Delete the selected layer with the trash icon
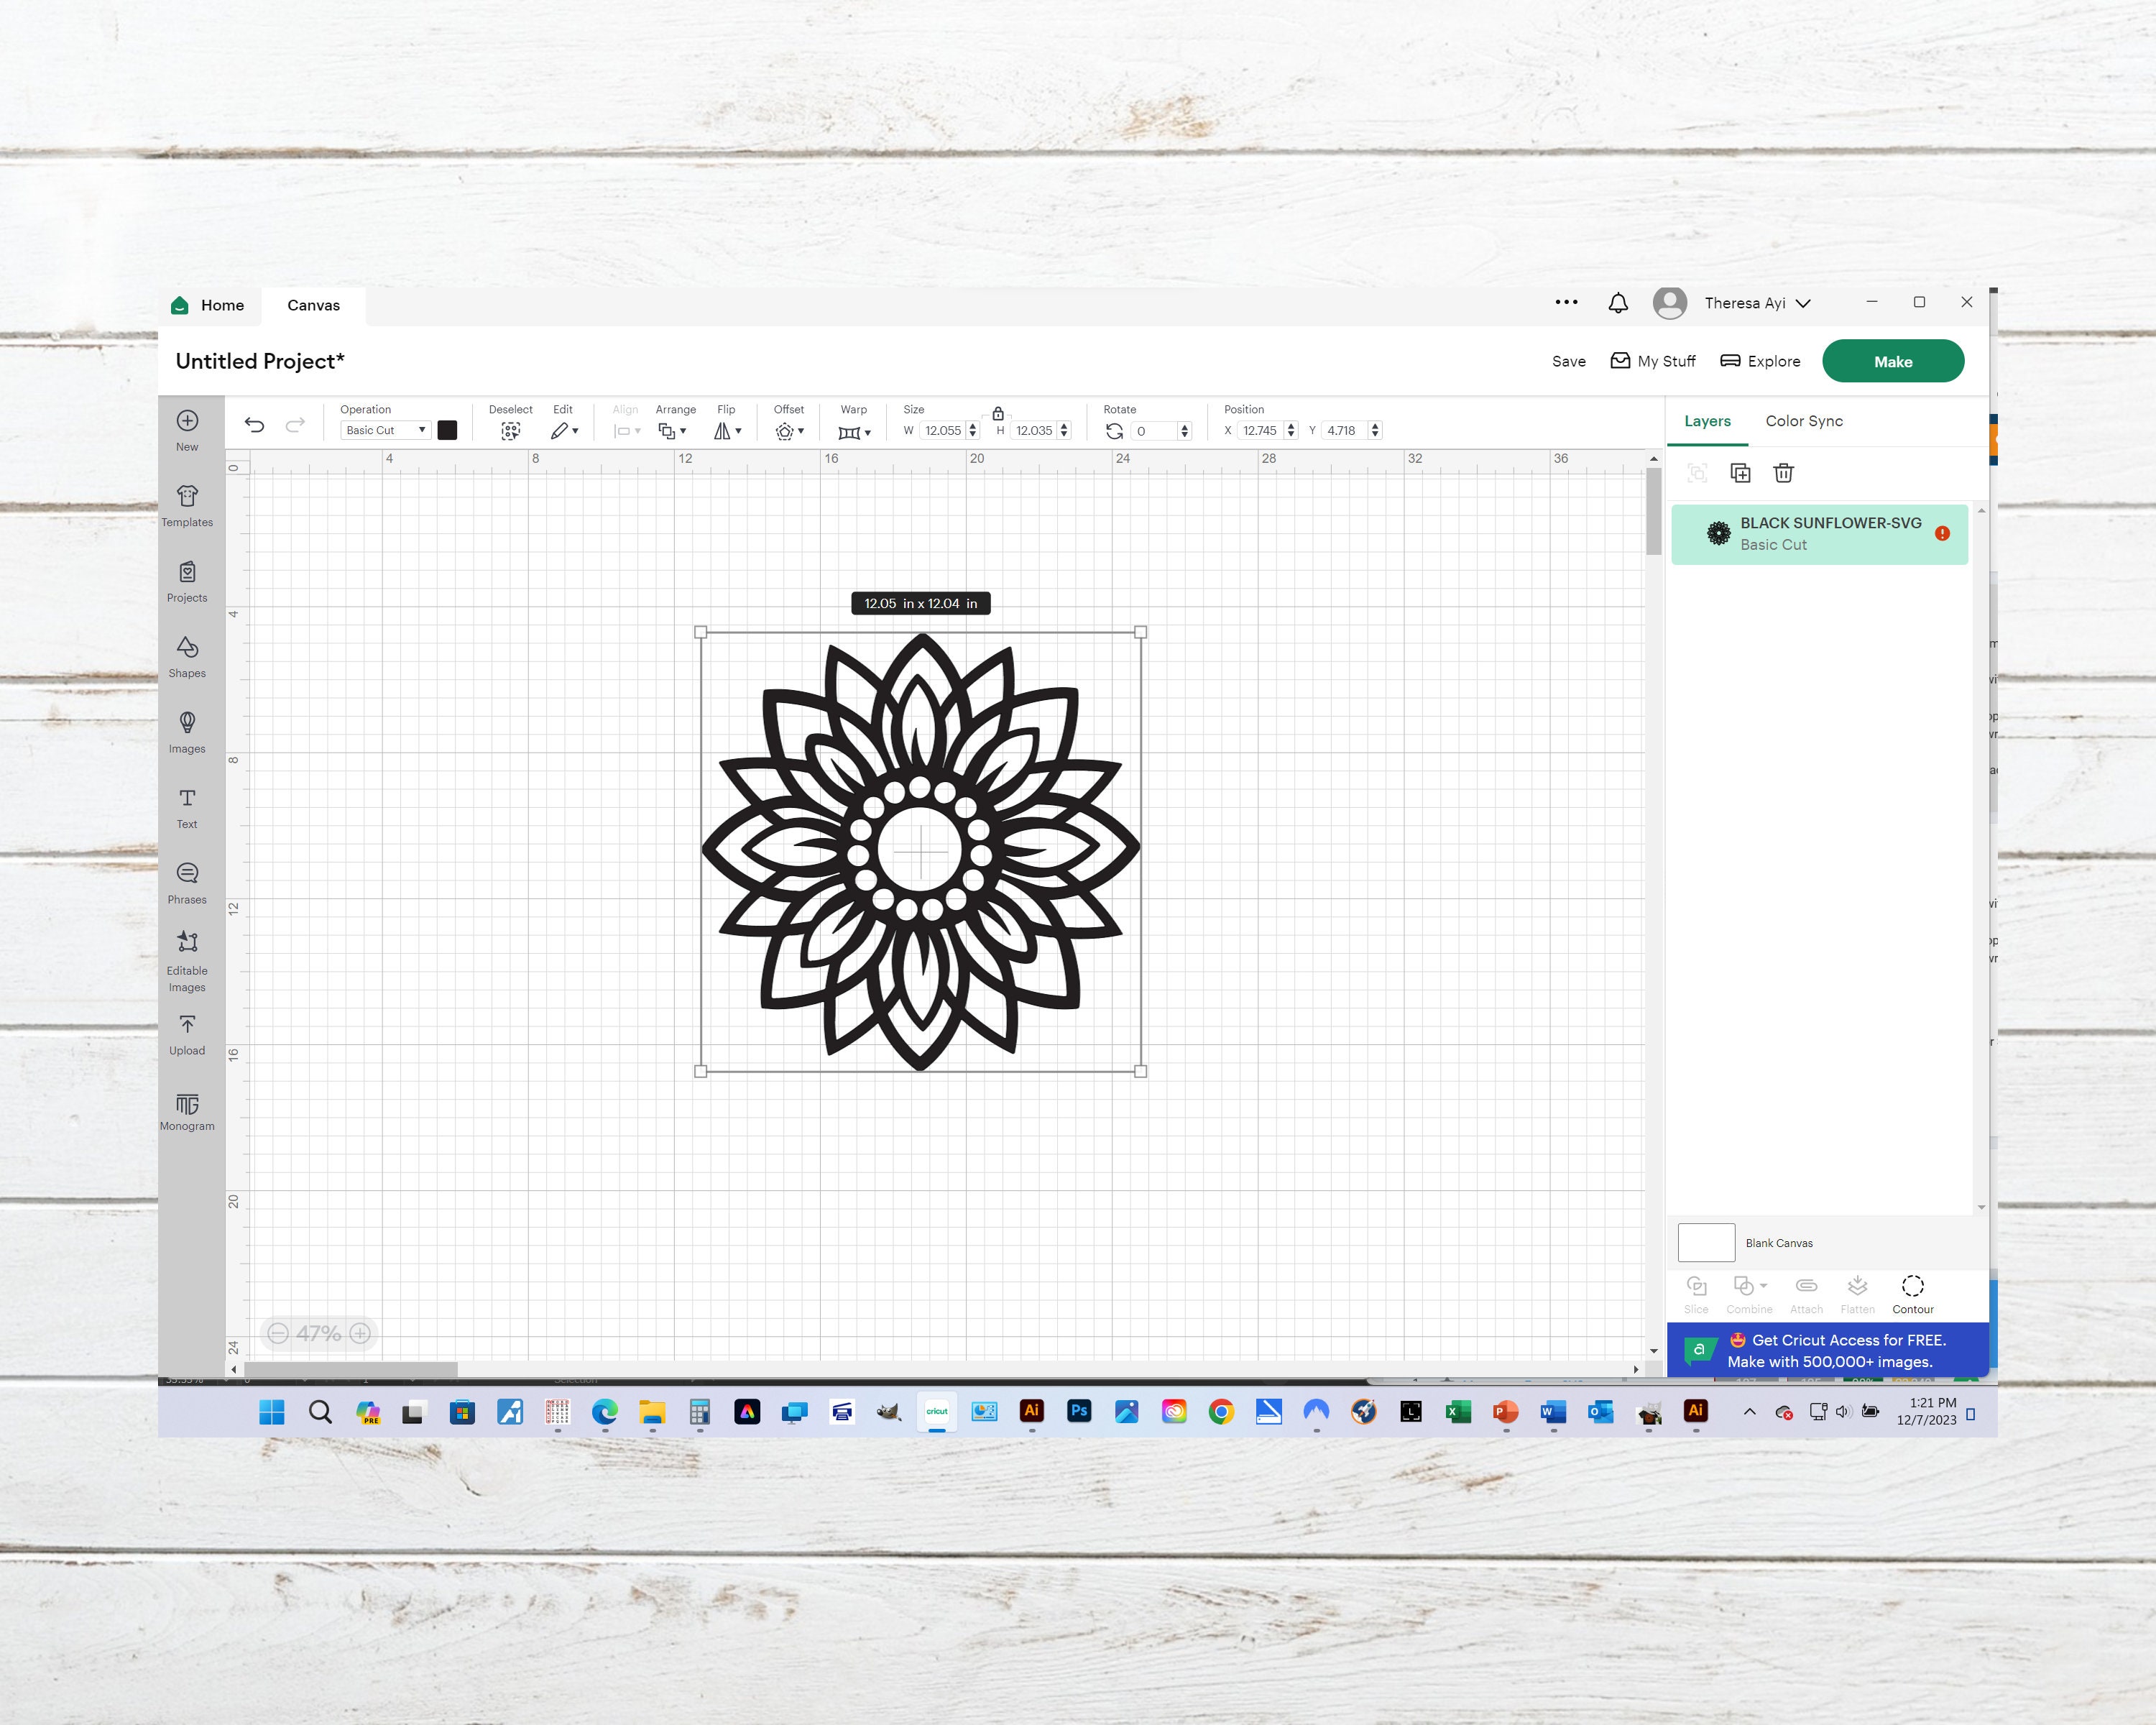This screenshot has width=2156, height=1725. (x=1784, y=473)
